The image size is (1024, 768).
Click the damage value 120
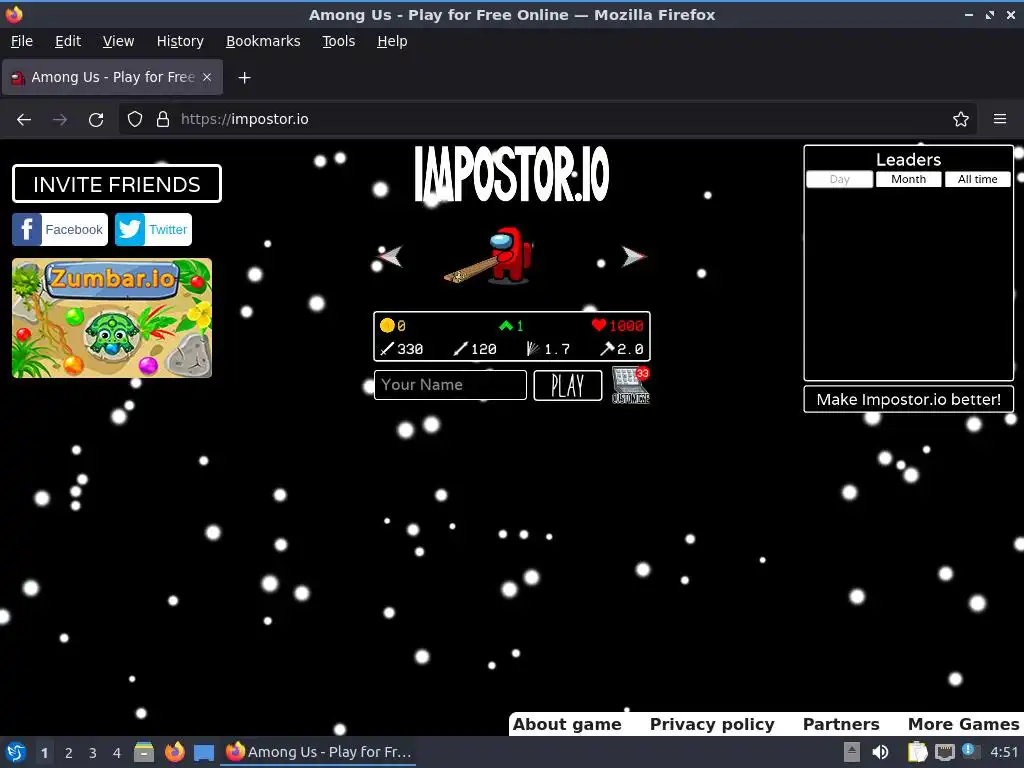coord(475,349)
